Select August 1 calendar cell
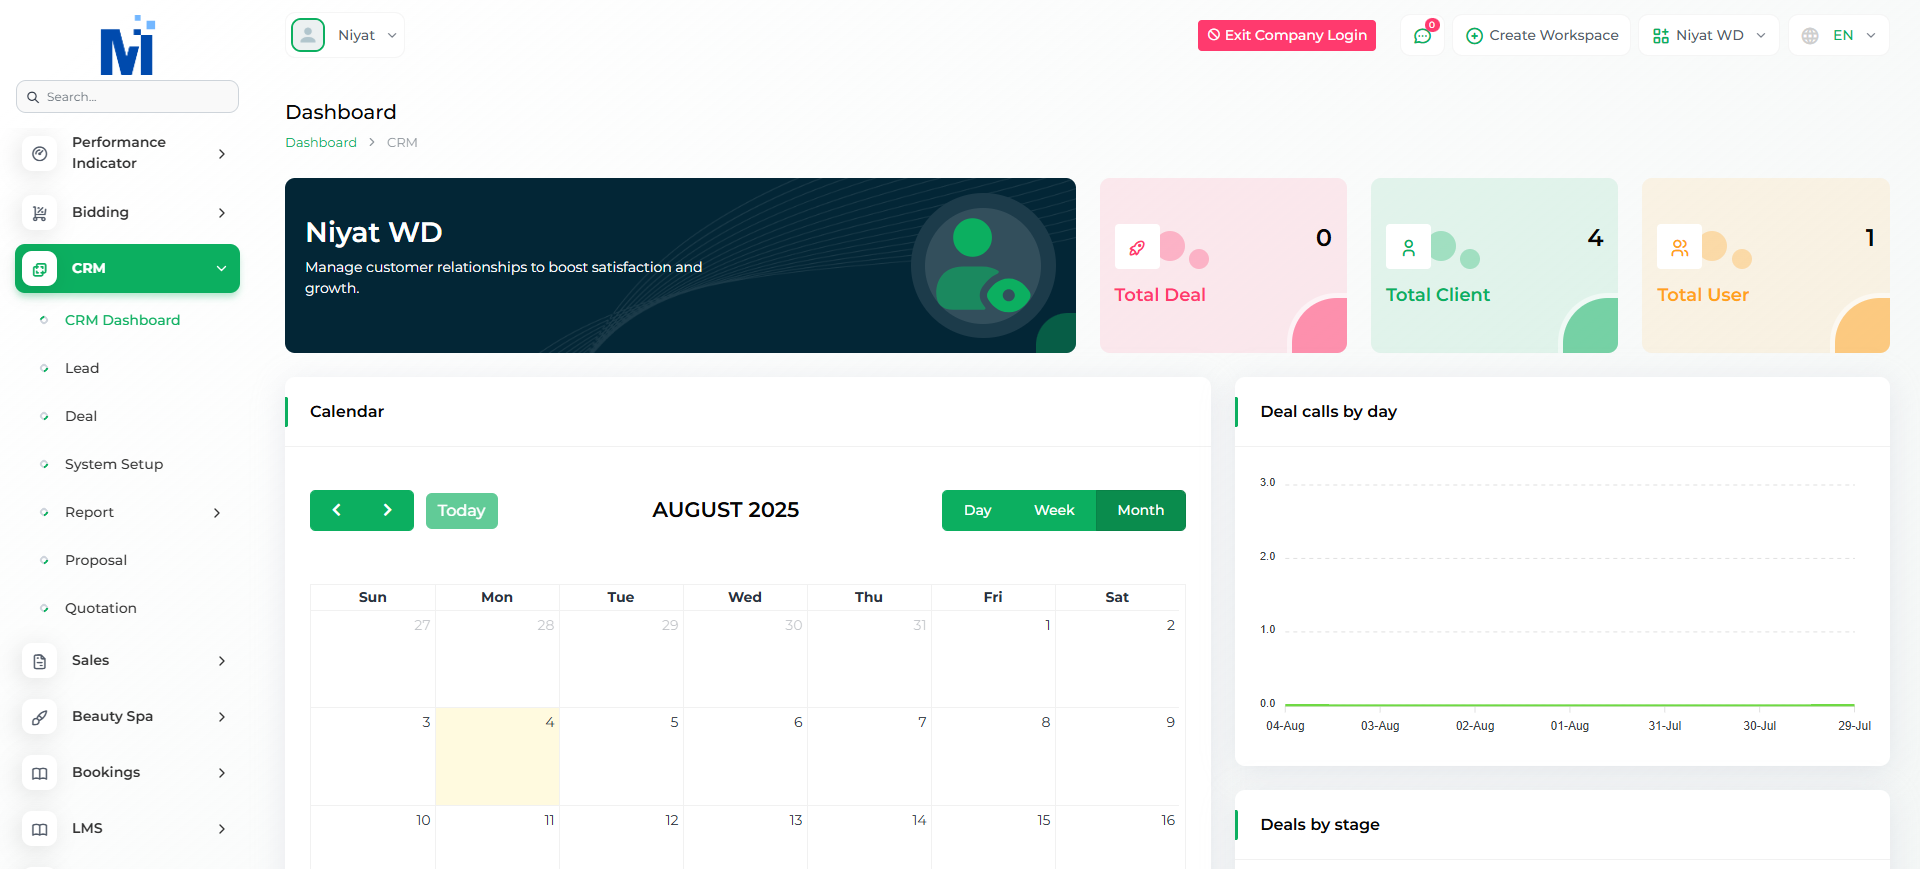Image resolution: width=1920 pixels, height=869 pixels. click(993, 659)
